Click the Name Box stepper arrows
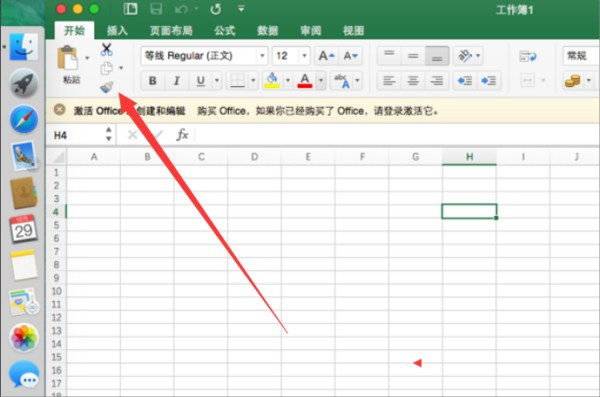This screenshot has height=397, width=600. point(109,135)
